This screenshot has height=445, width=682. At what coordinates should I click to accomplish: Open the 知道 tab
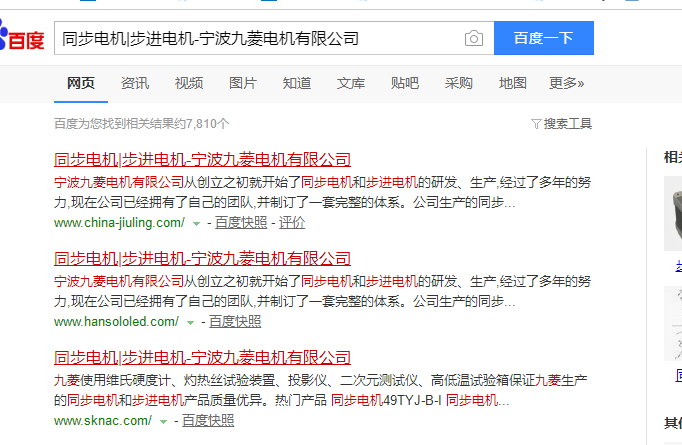297,83
